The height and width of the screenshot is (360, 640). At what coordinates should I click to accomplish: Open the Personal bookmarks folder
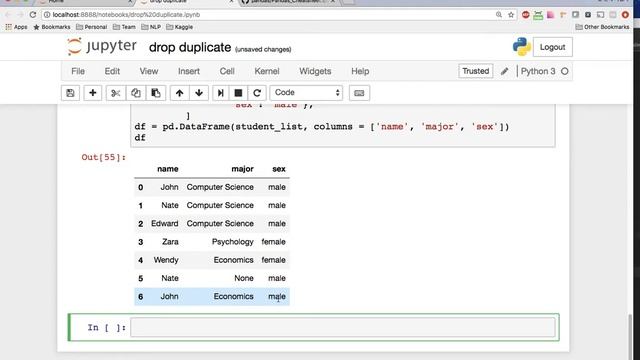(91, 27)
